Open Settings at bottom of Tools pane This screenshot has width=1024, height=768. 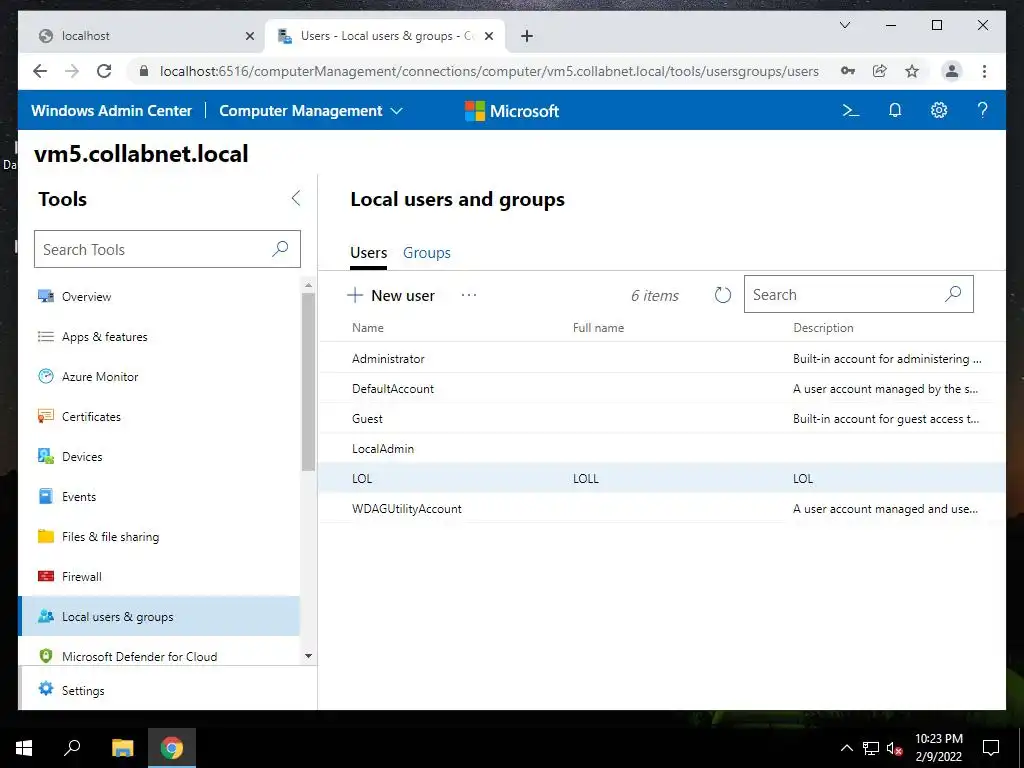click(167, 690)
